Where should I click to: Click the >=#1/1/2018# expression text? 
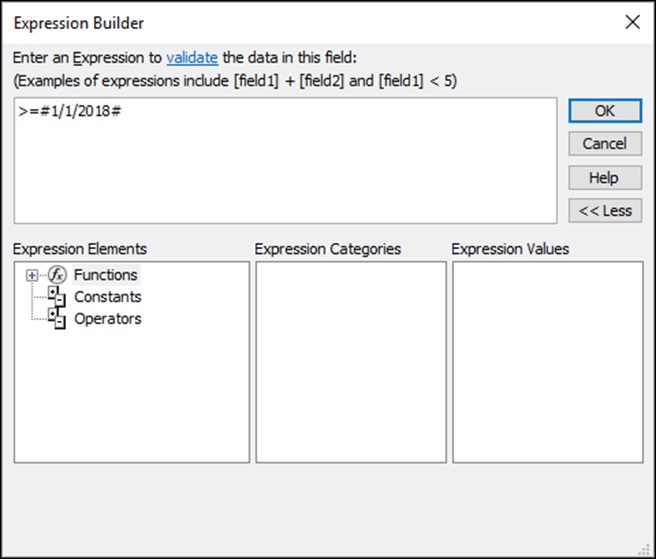[x=70, y=111]
